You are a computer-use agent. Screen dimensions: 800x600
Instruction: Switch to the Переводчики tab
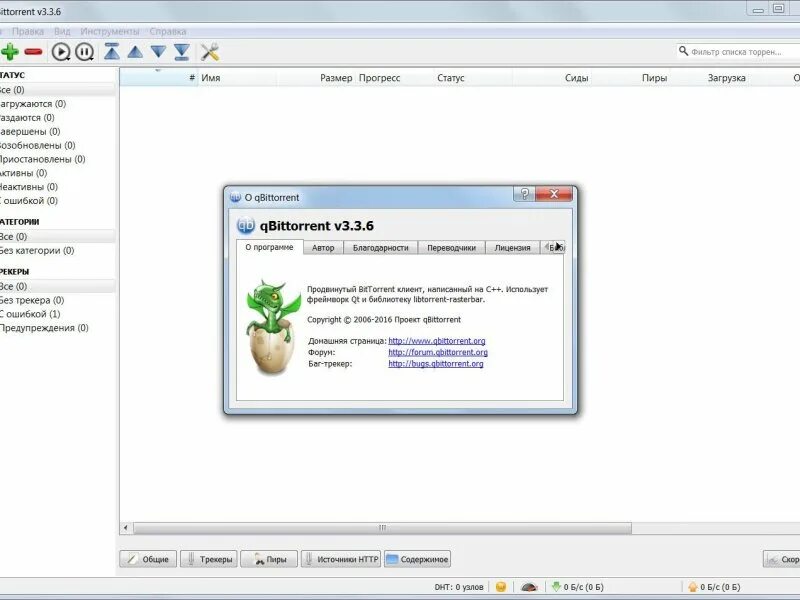(452, 248)
